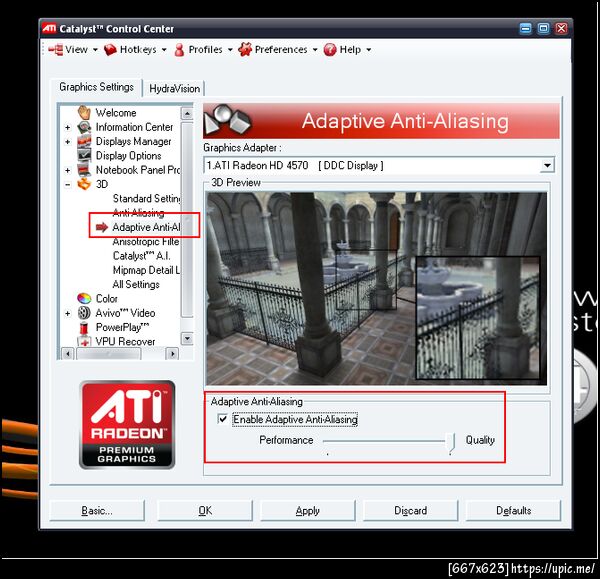Click tree scroll down arrow
Viewport: 600px width, 579px height.
tap(187, 339)
